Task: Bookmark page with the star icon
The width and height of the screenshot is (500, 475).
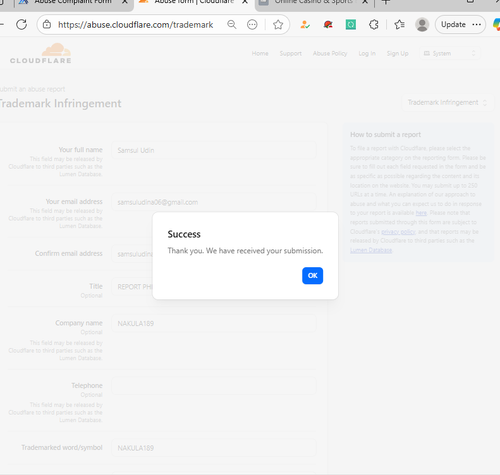Action: (278, 24)
